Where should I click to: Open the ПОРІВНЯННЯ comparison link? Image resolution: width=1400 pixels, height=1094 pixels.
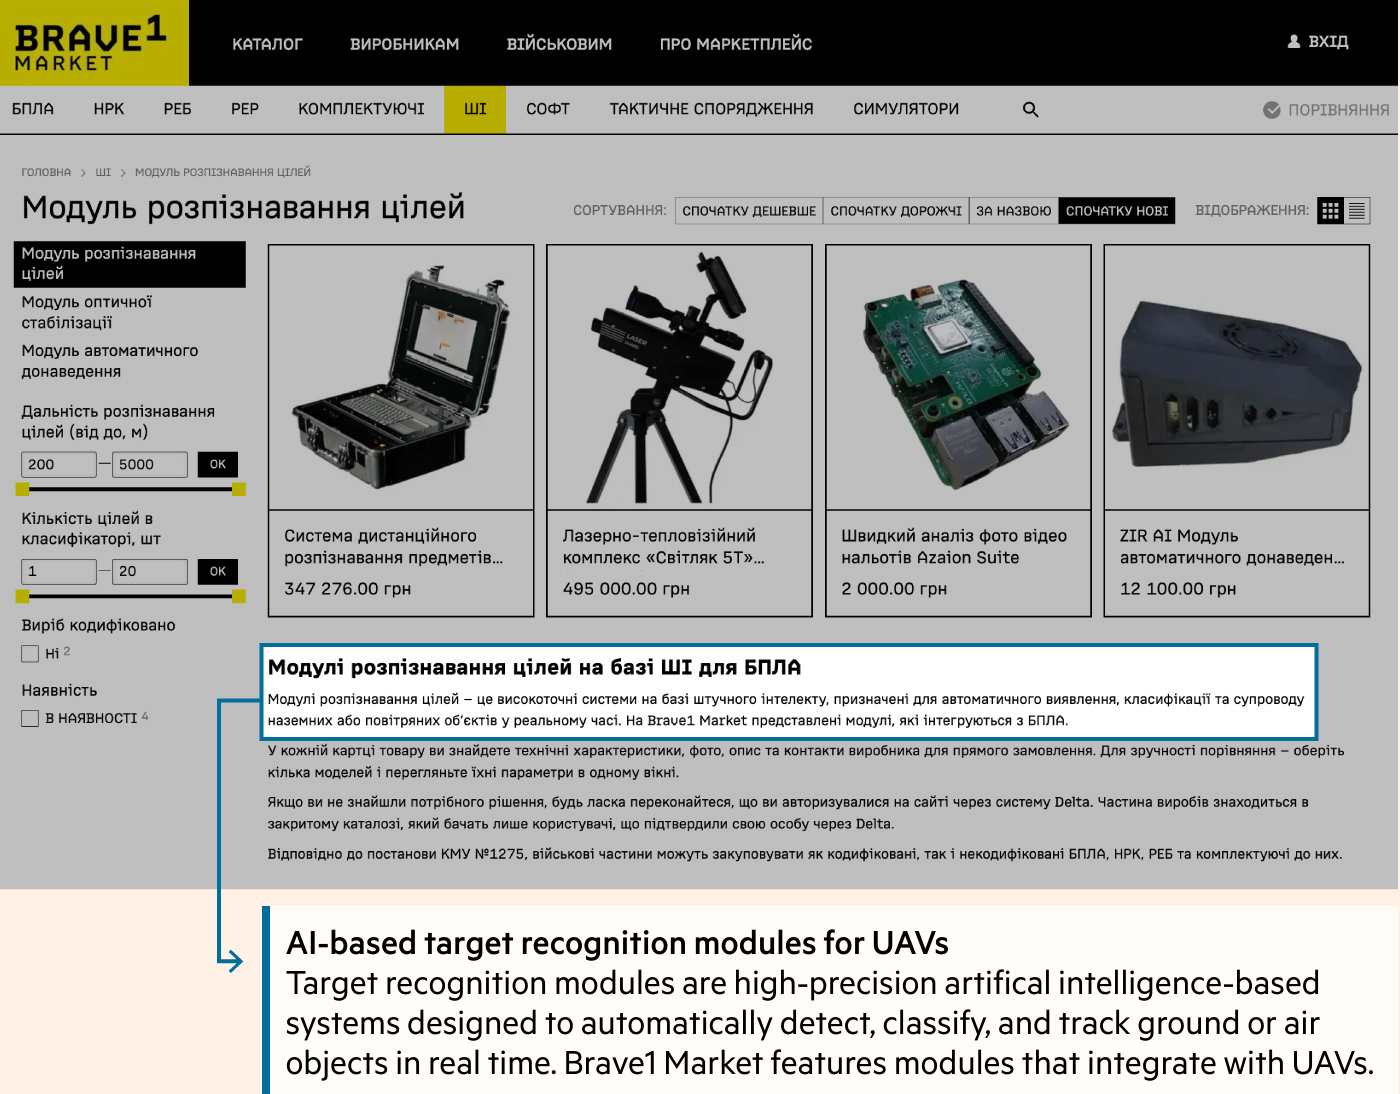pyautogui.click(x=1338, y=110)
